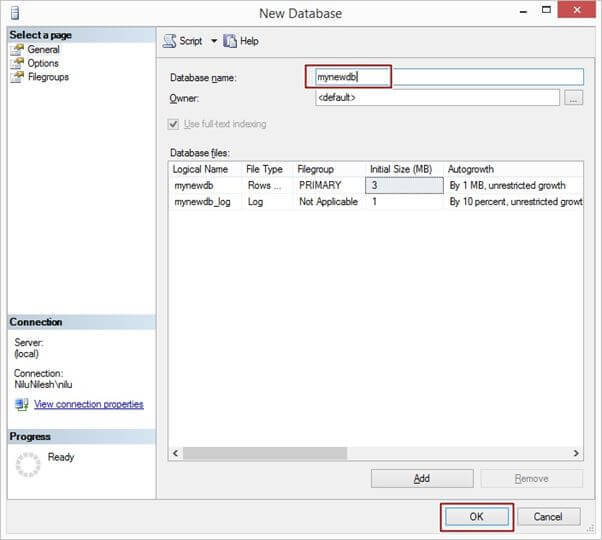Click the Owner input field

[x=437, y=97]
